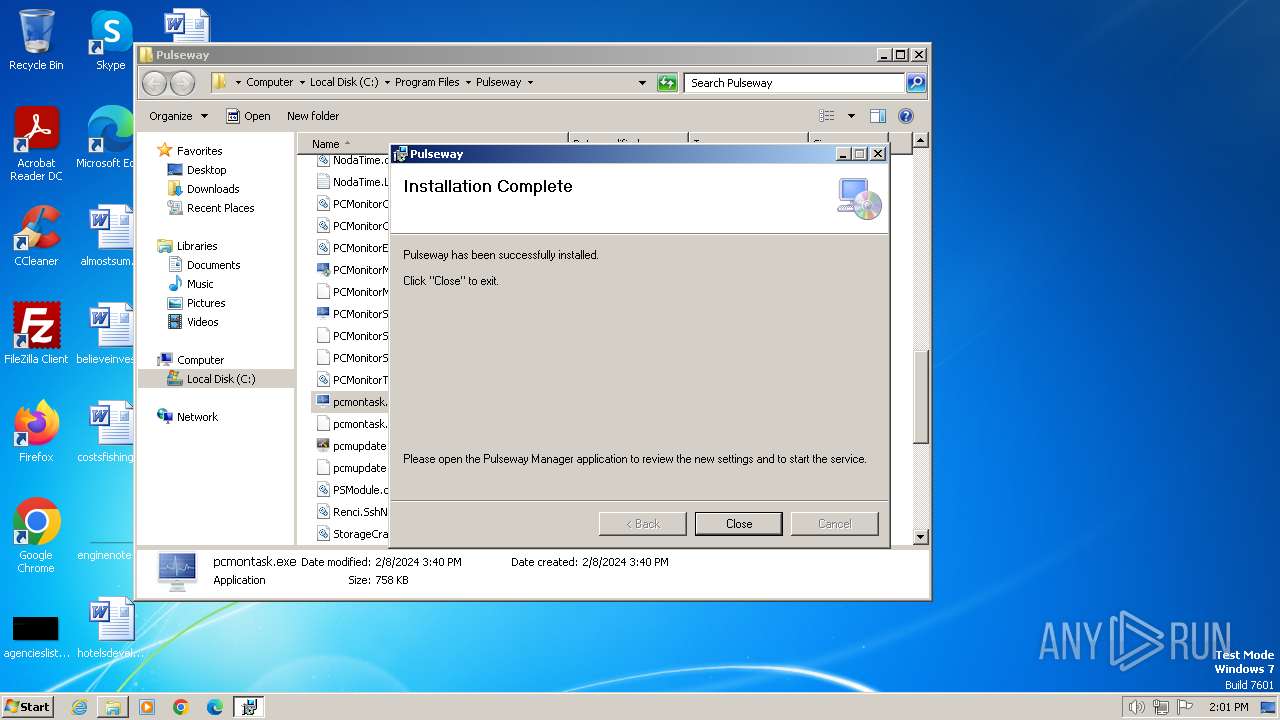Screen dimensions: 1280x720
Task: Expand the Program Files breadcrumb arrow
Action: (x=467, y=83)
